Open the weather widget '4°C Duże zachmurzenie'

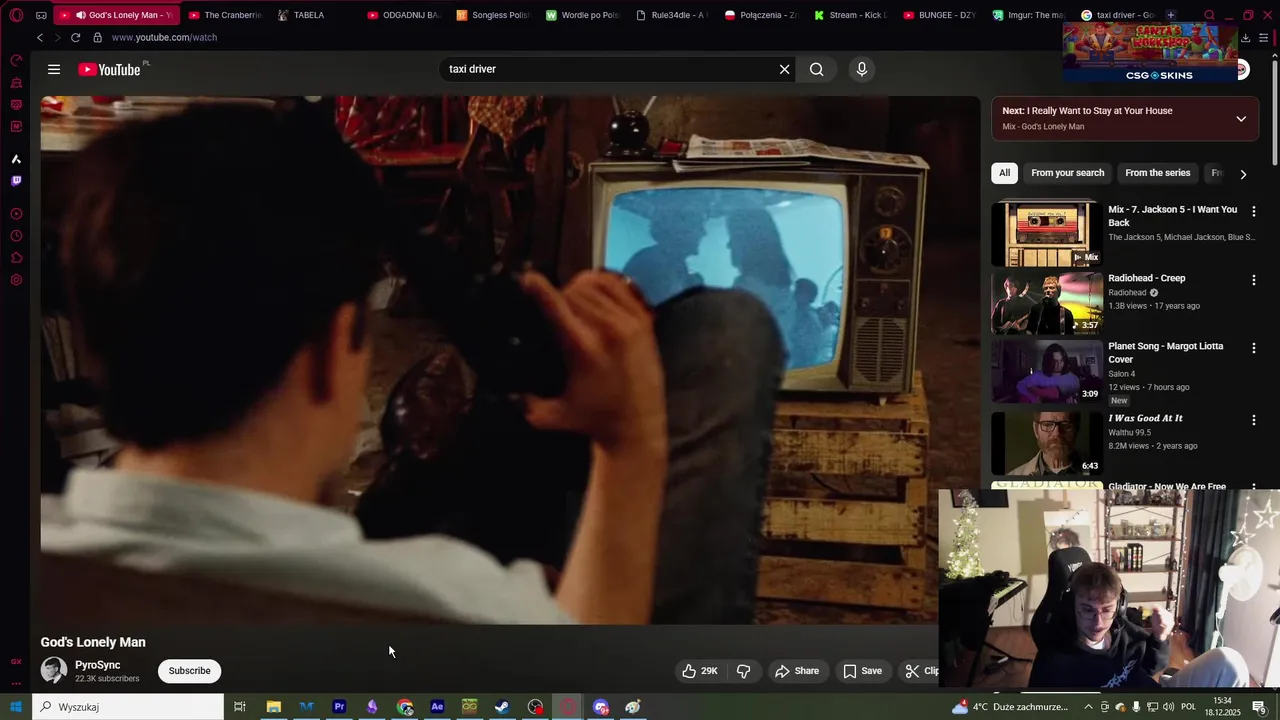1010,707
